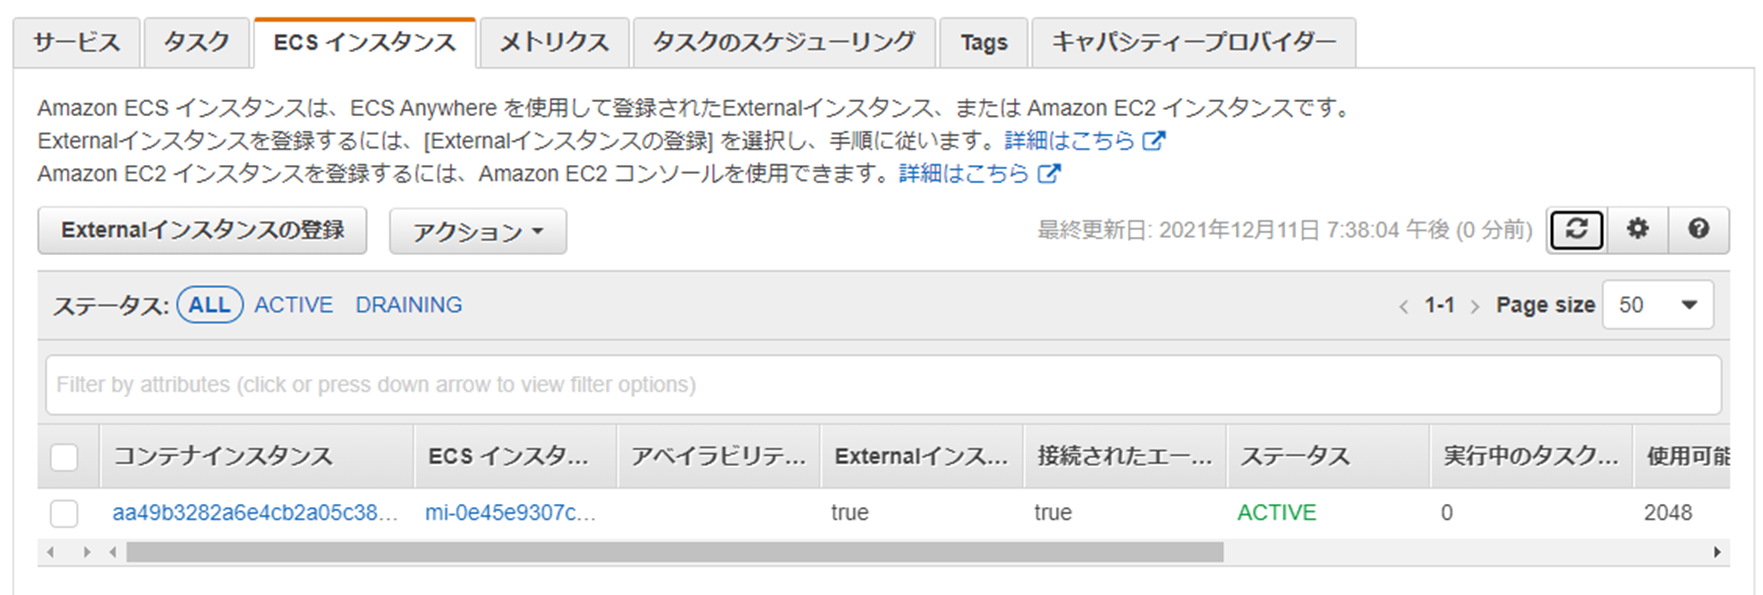Click the horizontal scrollbar thumb
The image size is (1763, 595).
point(674,552)
